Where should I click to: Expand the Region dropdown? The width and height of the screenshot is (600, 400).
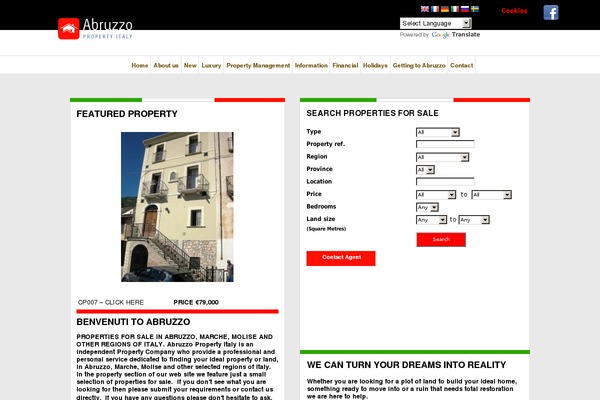(442, 157)
